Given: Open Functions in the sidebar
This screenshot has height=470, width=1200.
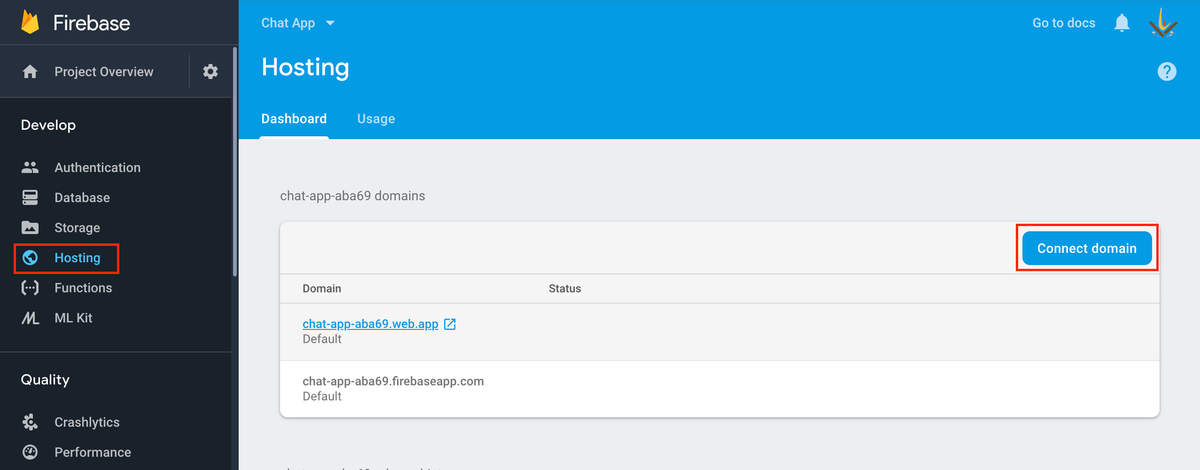Looking at the screenshot, I should pos(83,288).
